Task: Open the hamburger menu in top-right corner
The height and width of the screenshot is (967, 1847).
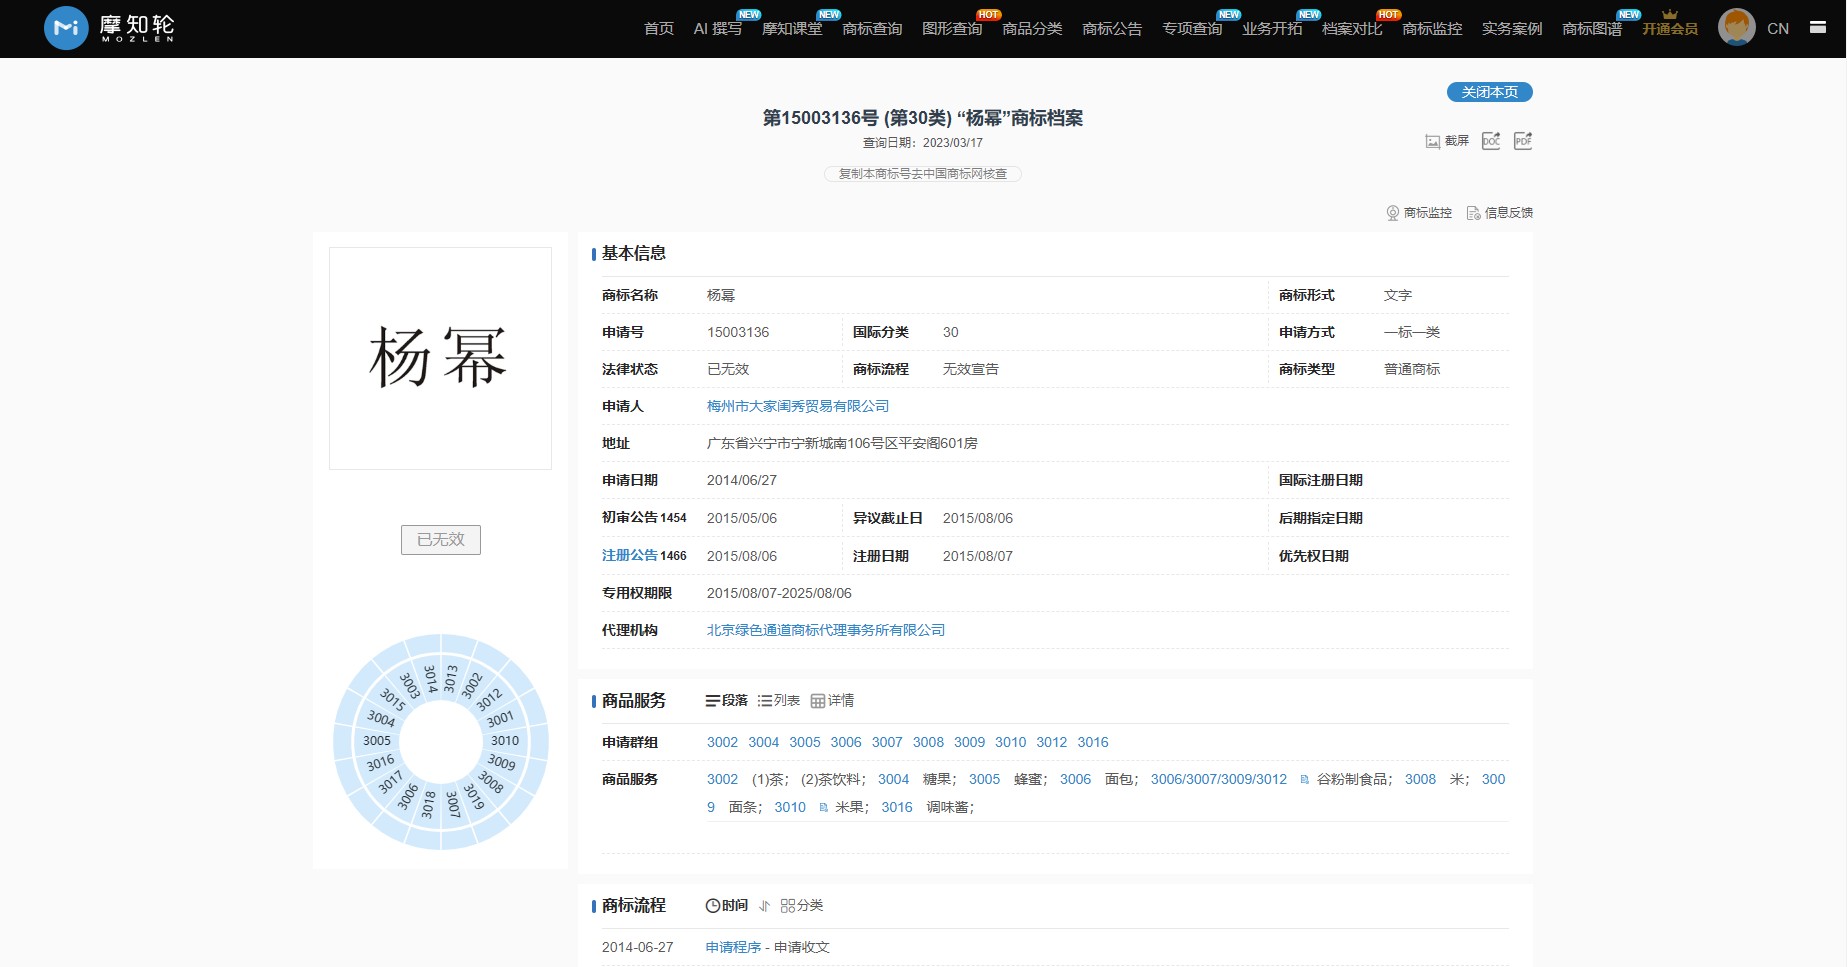Action: pos(1818,28)
